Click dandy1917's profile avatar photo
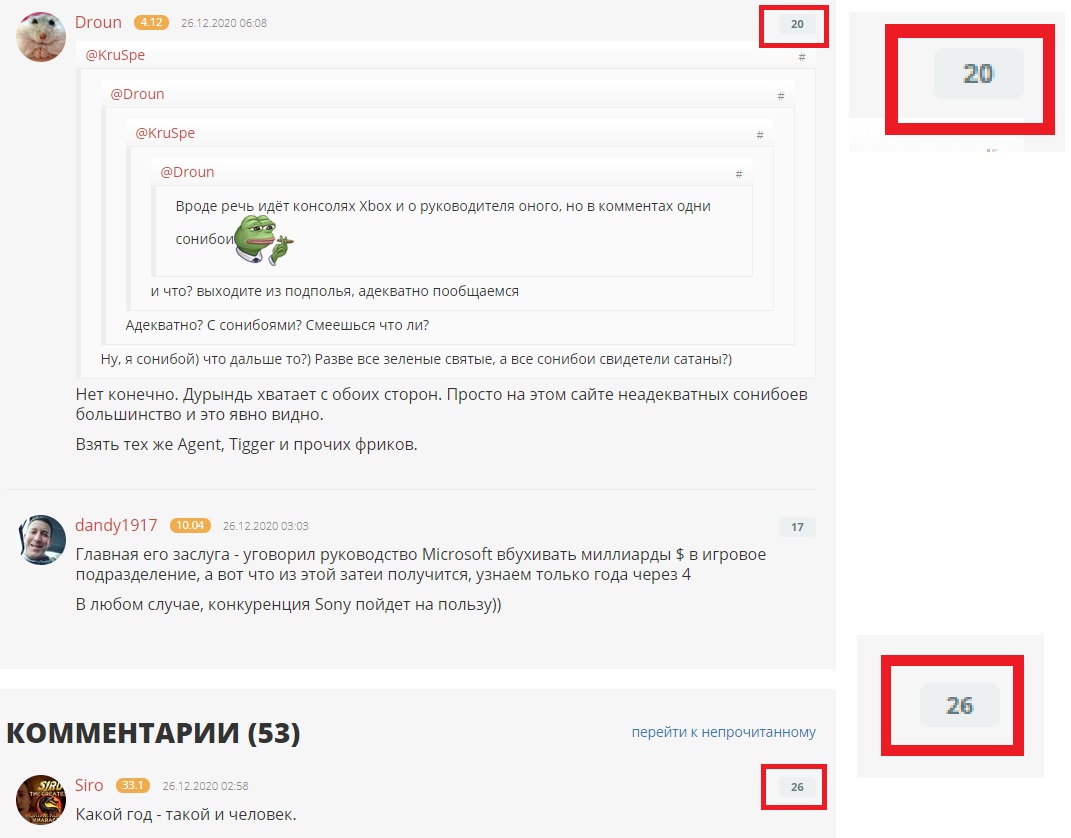 (x=40, y=540)
